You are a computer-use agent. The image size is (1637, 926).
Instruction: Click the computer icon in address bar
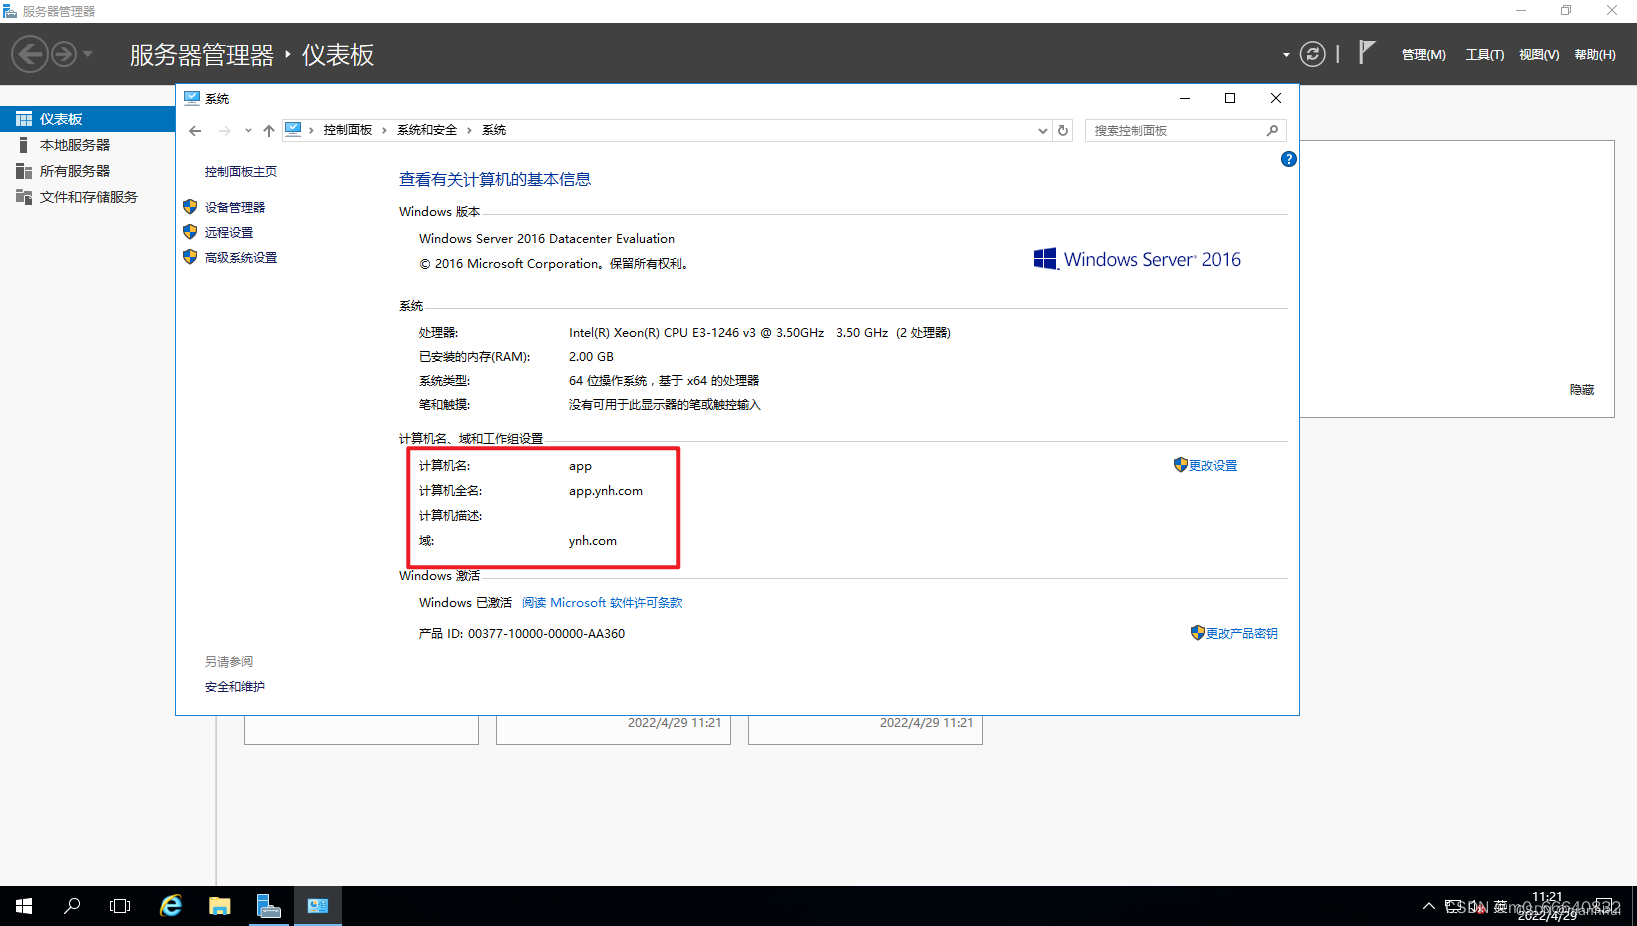point(293,130)
